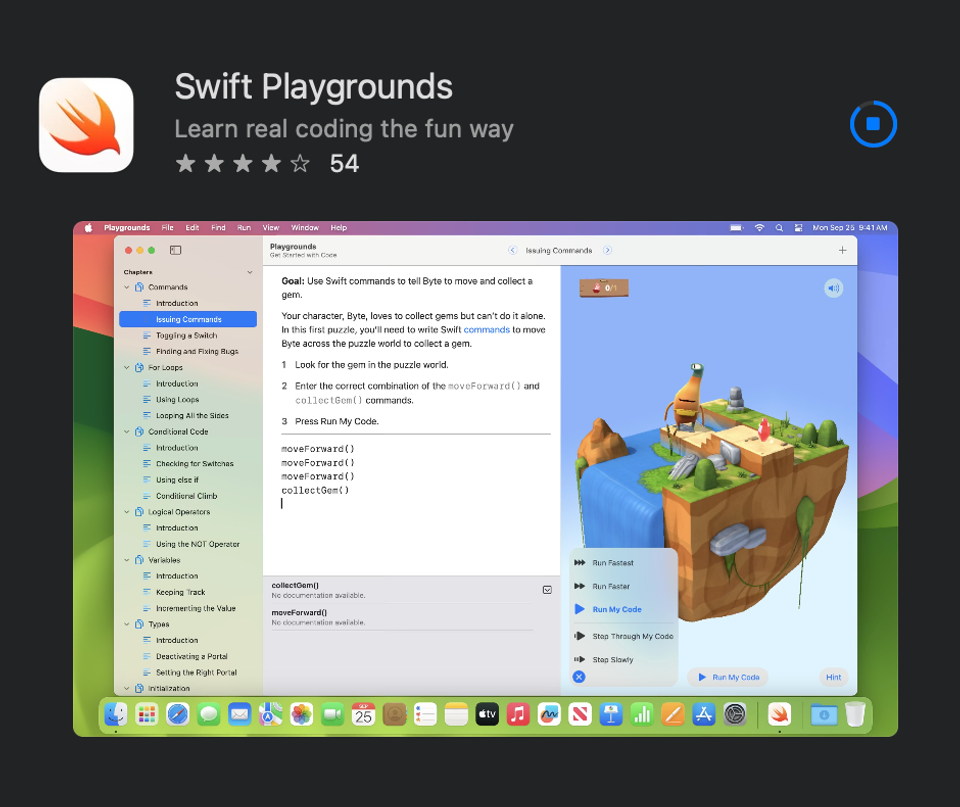The width and height of the screenshot is (960, 807).
Task: Collapse the Types chapter
Action: pyautogui.click(x=127, y=624)
